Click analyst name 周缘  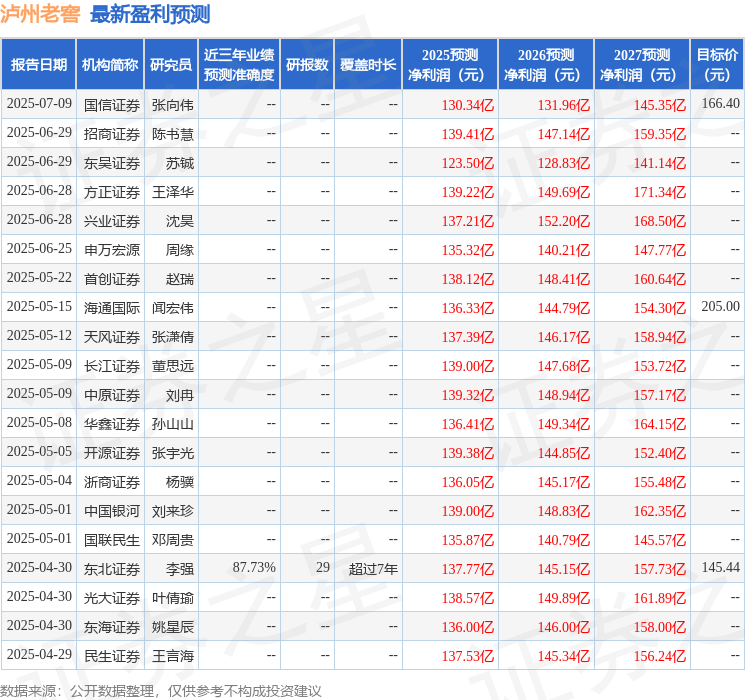pyautogui.click(x=180, y=250)
